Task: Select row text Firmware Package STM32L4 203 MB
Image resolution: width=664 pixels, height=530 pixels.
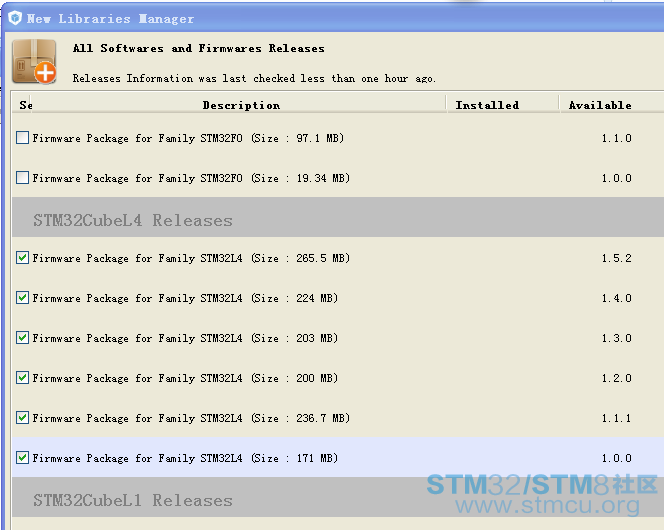Action: (185, 338)
